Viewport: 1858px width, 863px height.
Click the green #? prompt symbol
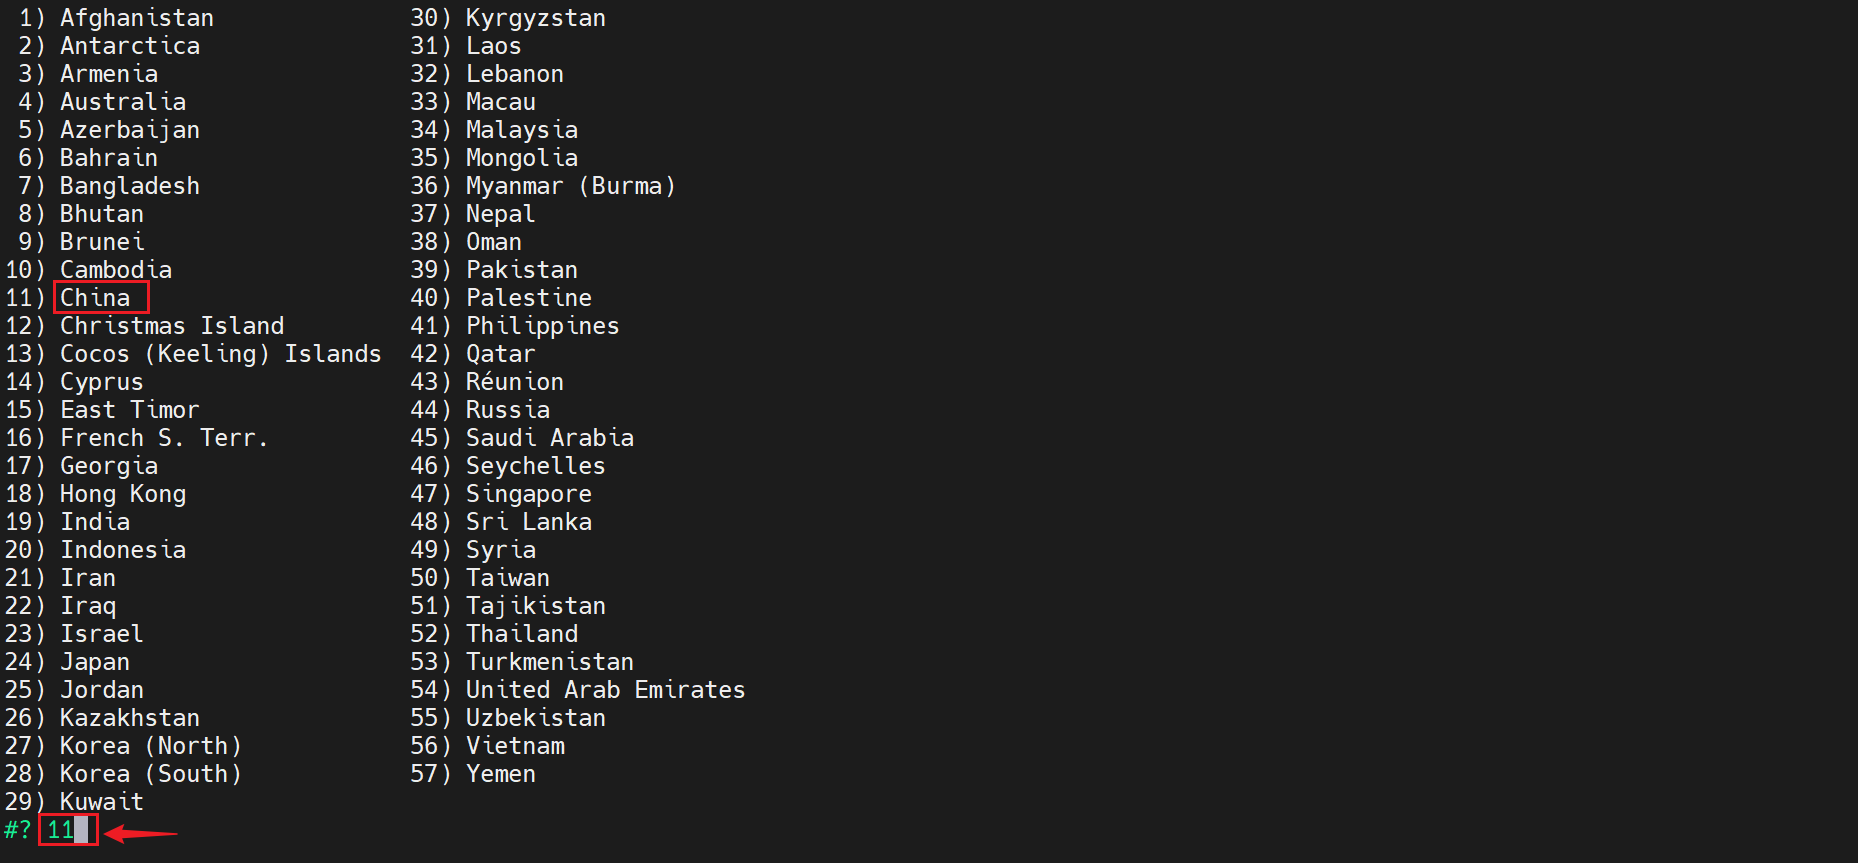(17, 830)
